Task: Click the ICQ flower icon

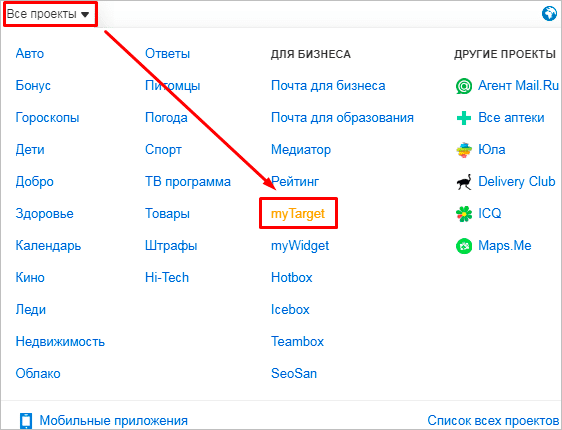Action: point(464,214)
